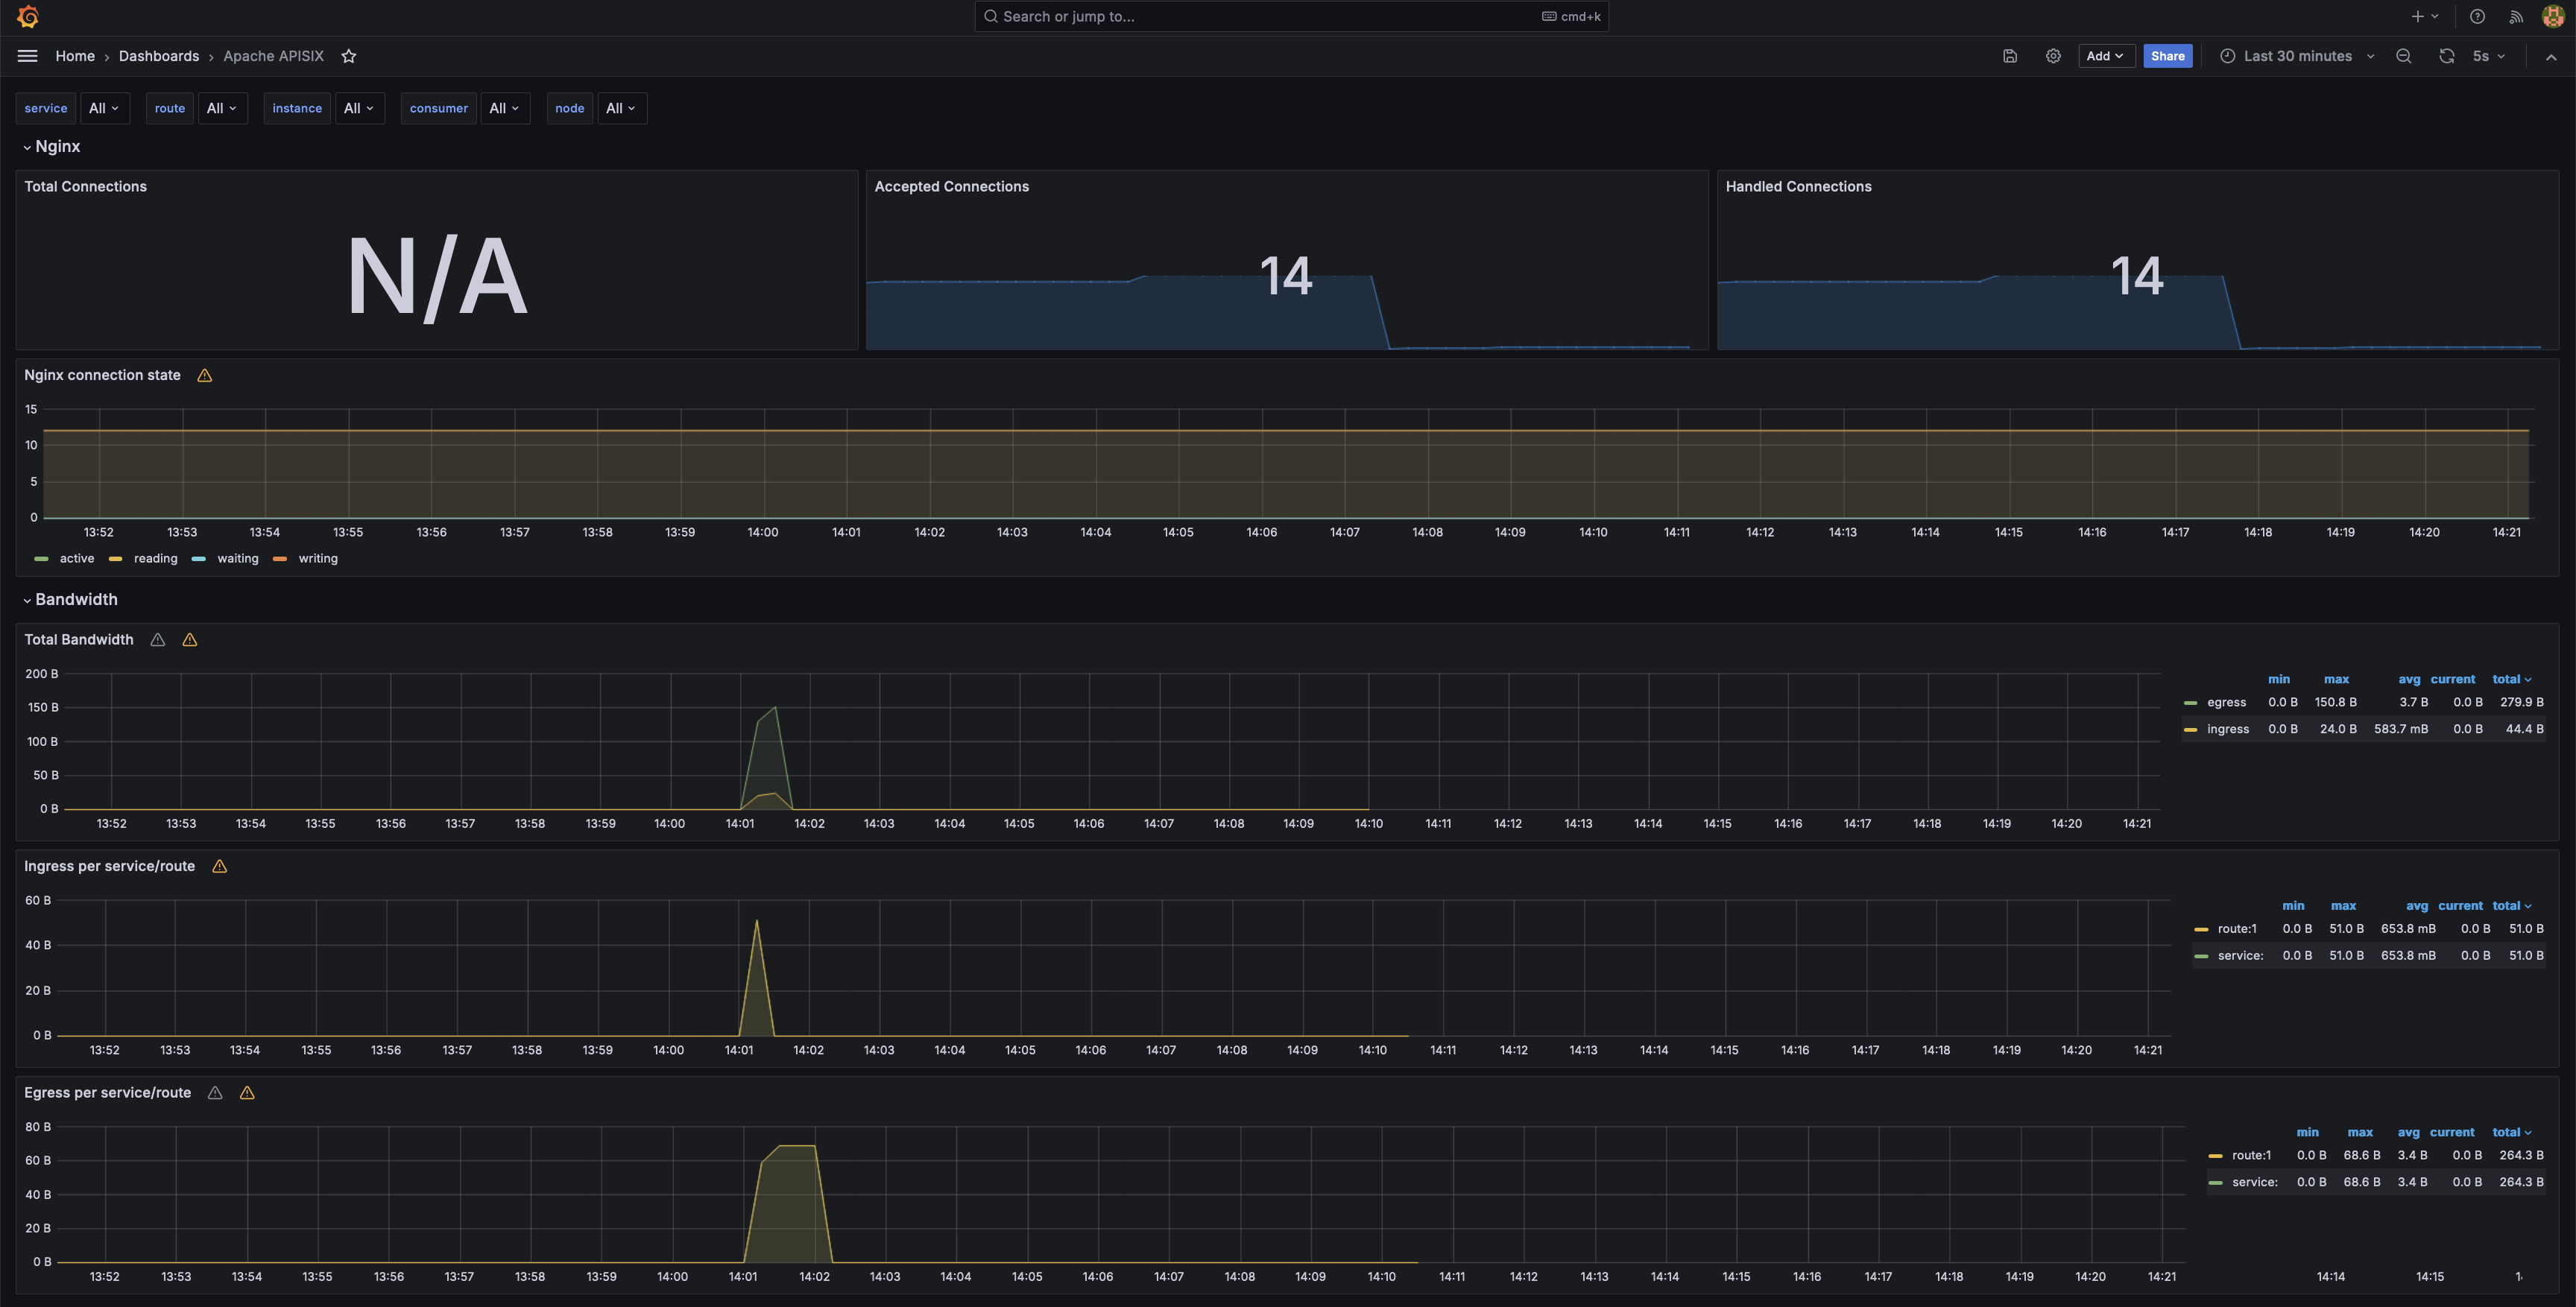Viewport: 2576px width, 1307px height.
Task: Toggle the active series in legend
Action: (76, 559)
